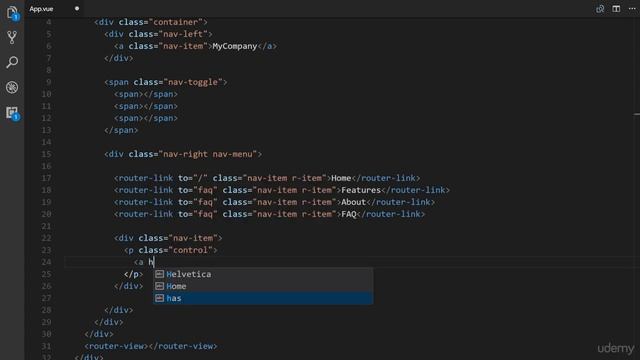Click the MyCompany text on line 6
This screenshot has width=640, height=360.
pos(235,46)
